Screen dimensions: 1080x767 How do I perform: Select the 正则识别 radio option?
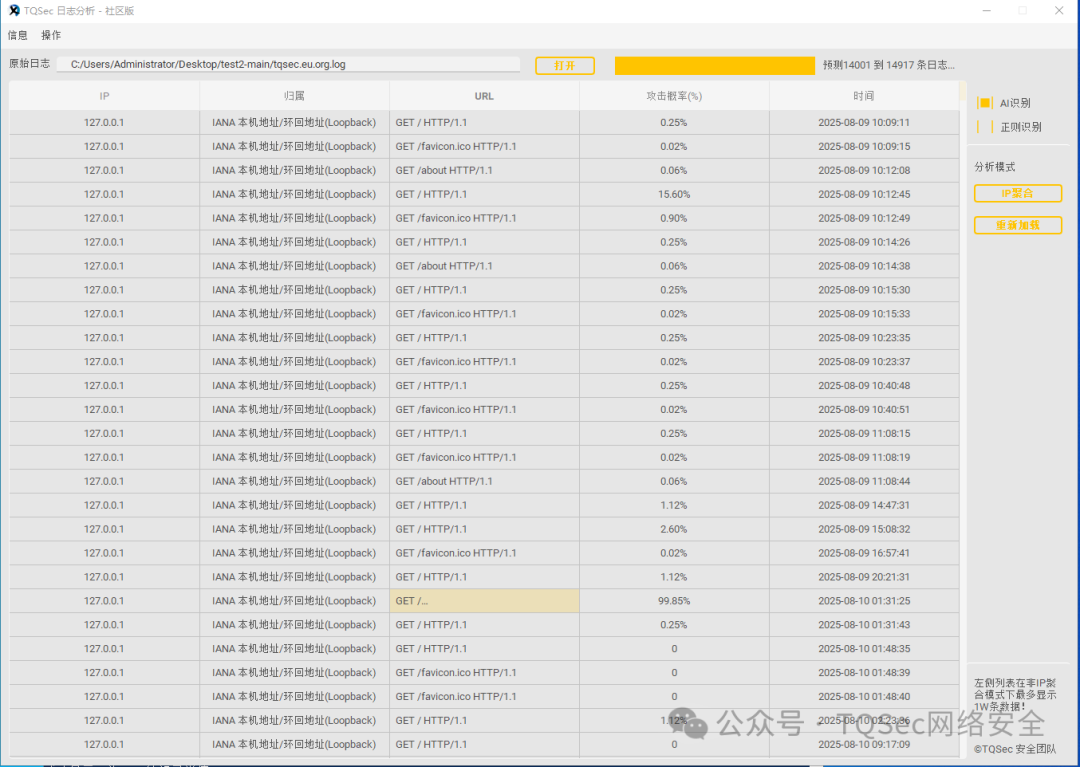(1010, 127)
